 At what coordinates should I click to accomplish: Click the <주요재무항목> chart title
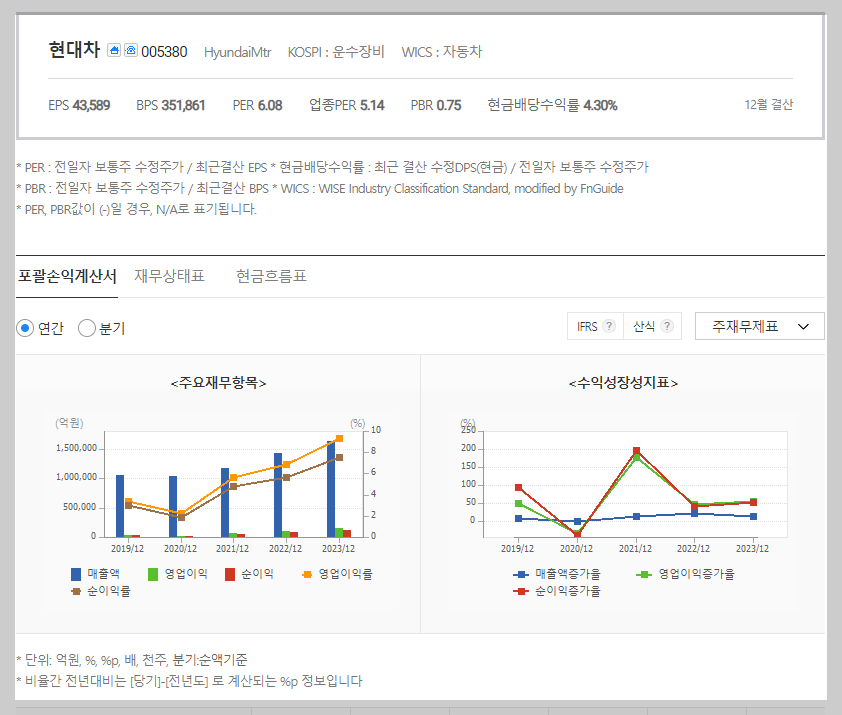pyautogui.click(x=219, y=382)
